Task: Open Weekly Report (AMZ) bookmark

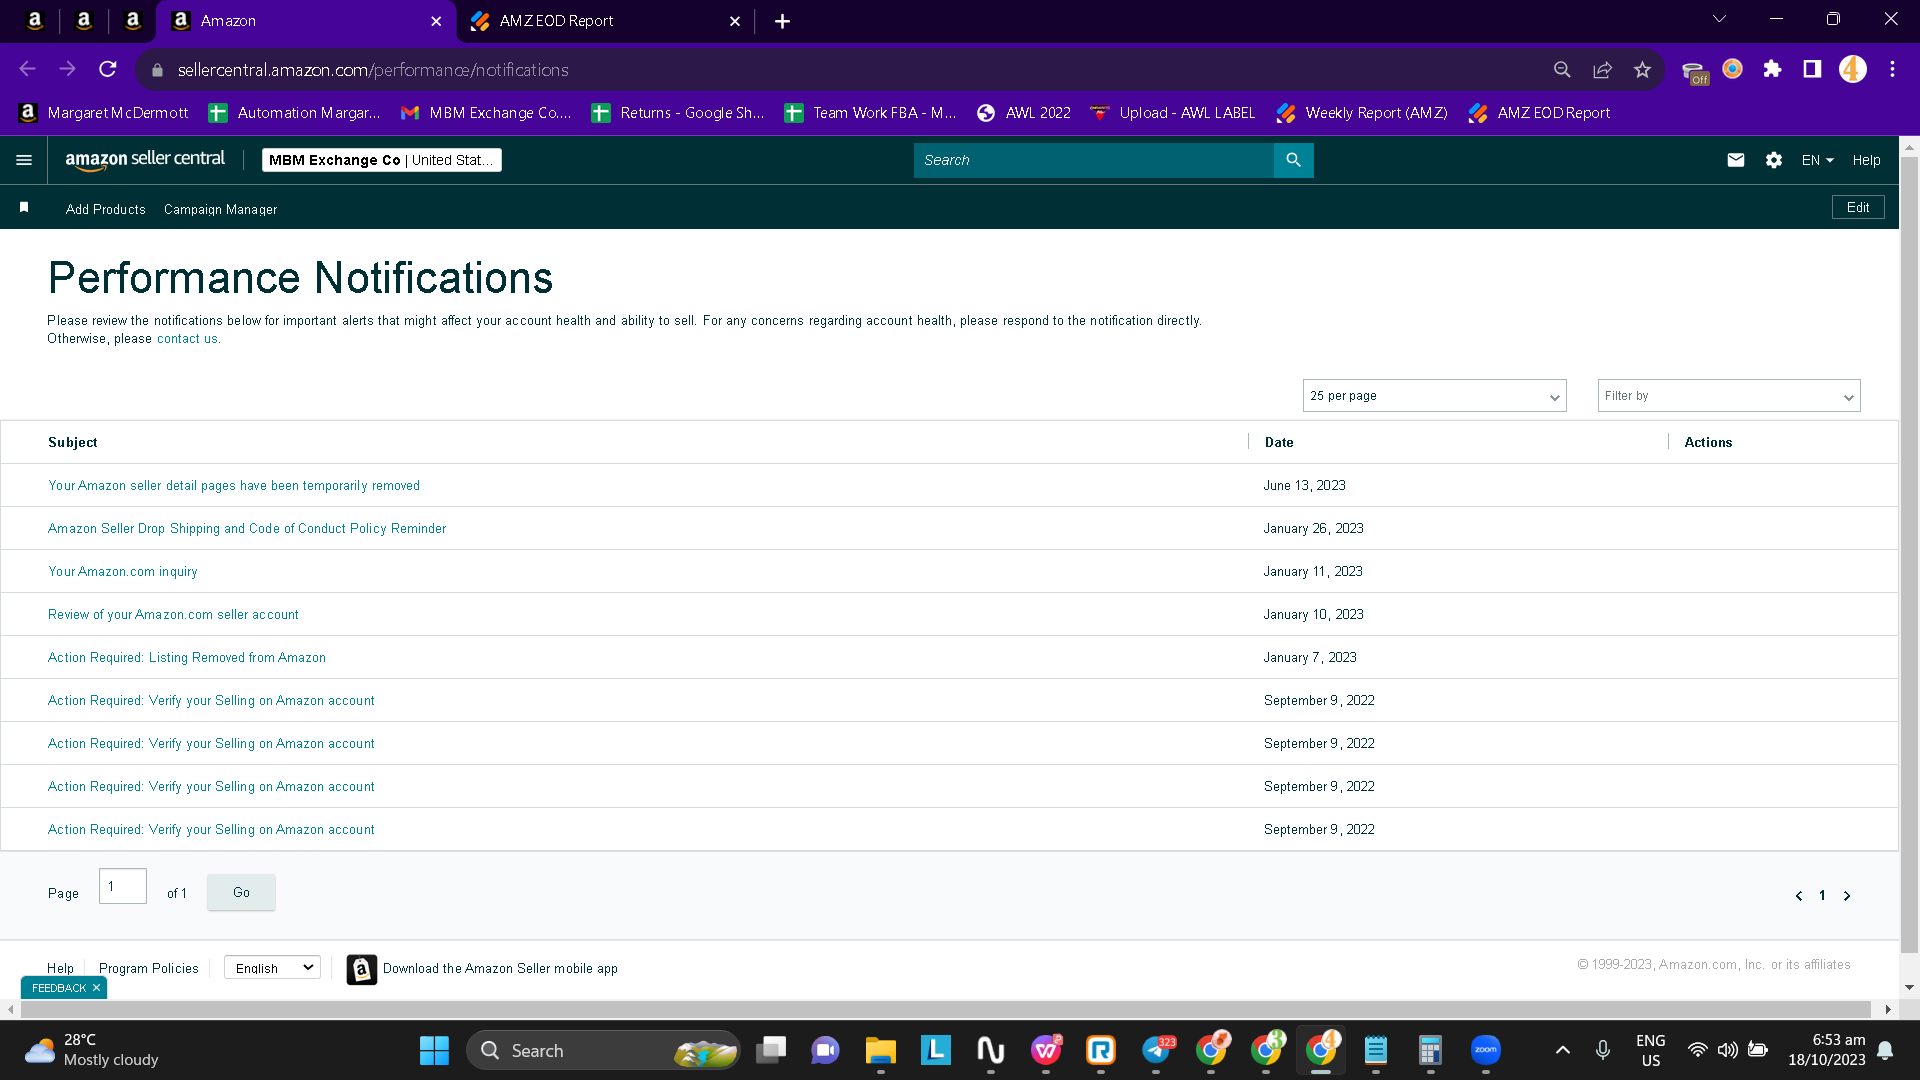Action: pos(1362,113)
